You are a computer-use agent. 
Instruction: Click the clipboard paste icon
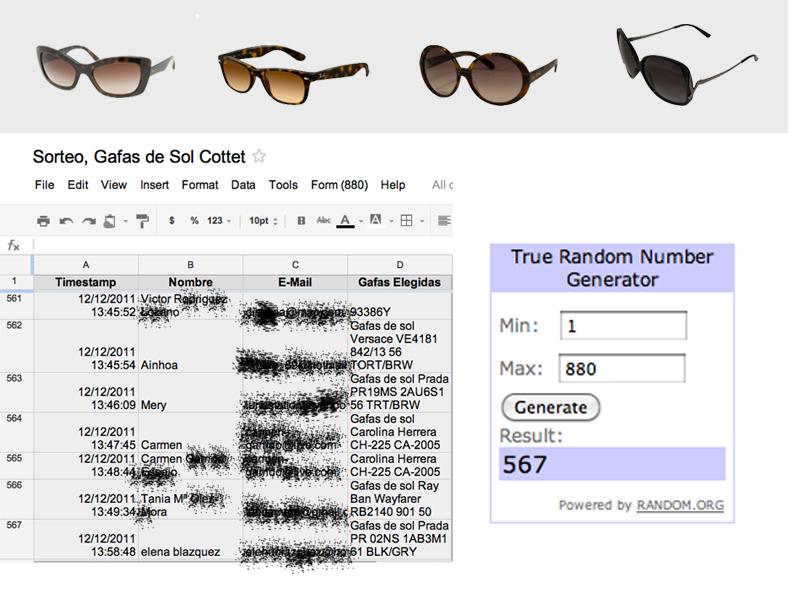(109, 221)
